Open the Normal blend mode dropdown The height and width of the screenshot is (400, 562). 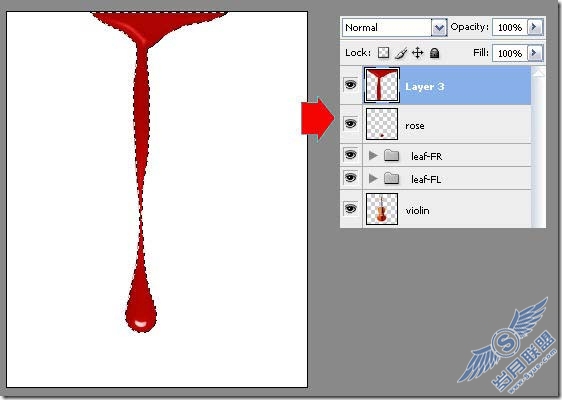click(439, 28)
